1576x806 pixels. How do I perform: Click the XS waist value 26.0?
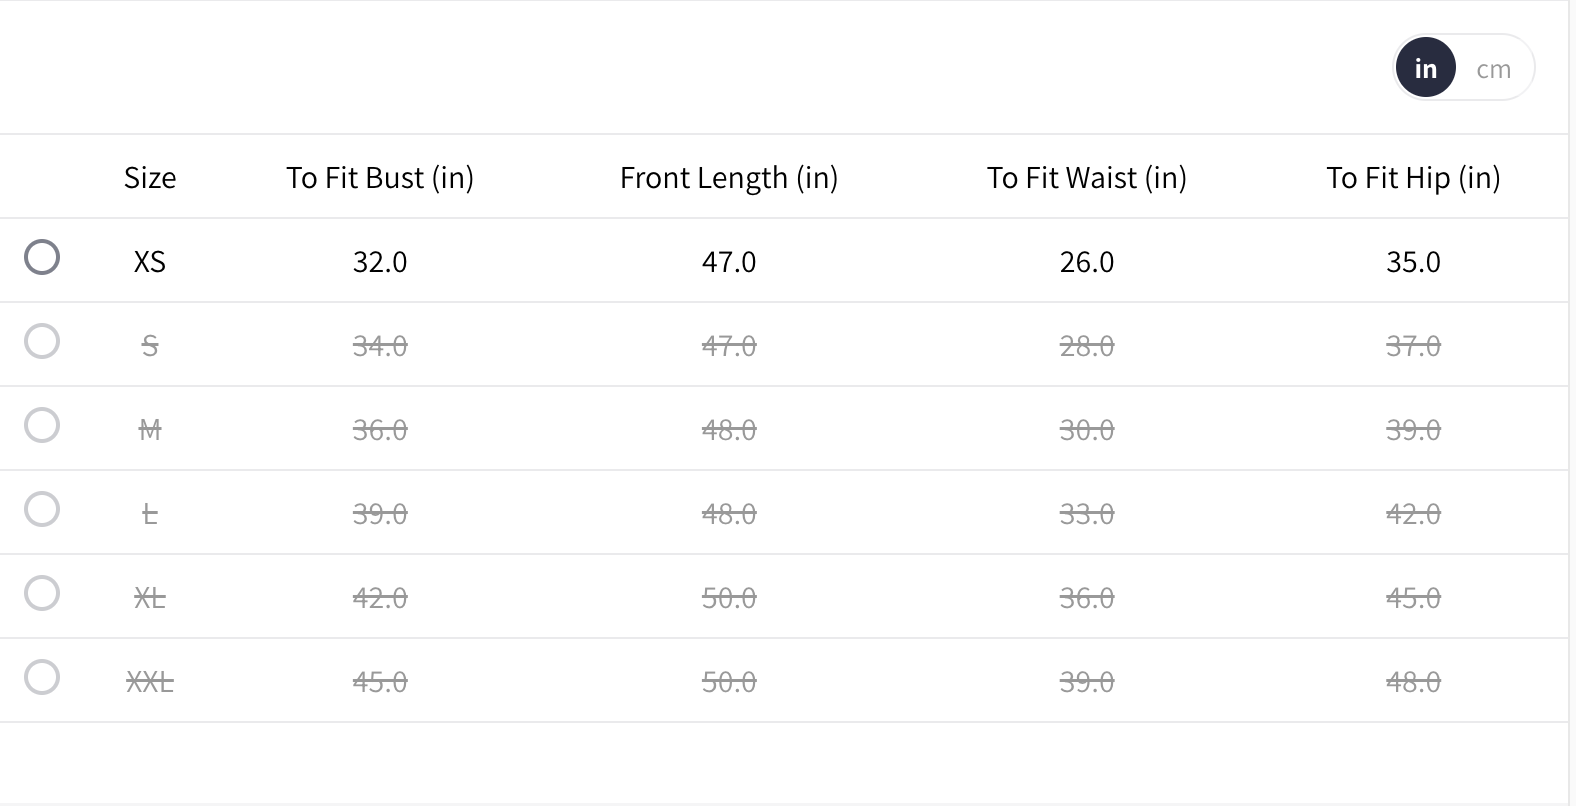pos(1087,262)
